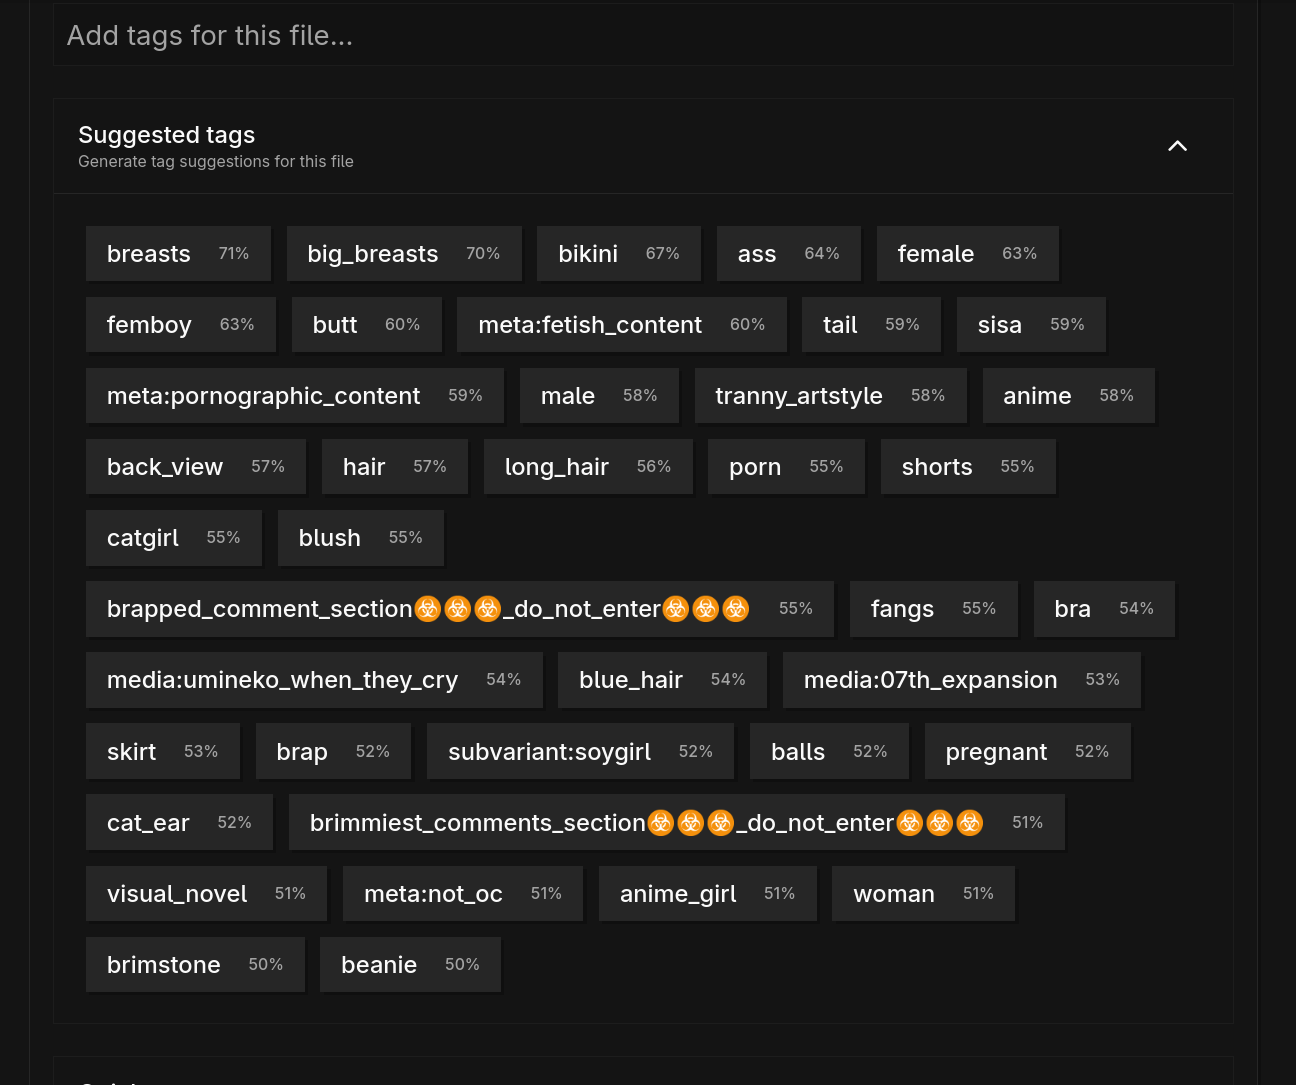Select the 'visual_novel' tag
The width and height of the screenshot is (1296, 1085).
[206, 894]
